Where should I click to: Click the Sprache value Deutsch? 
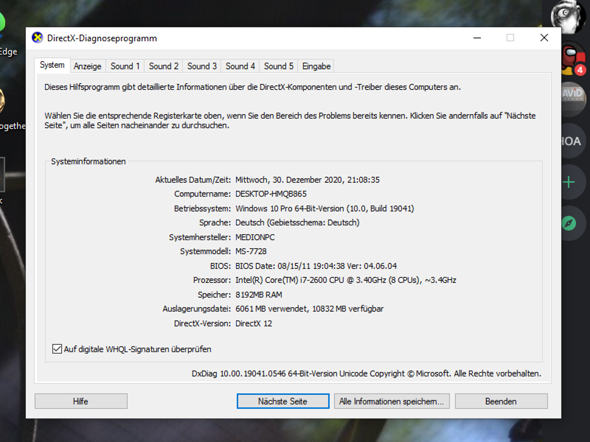pyautogui.click(x=297, y=223)
